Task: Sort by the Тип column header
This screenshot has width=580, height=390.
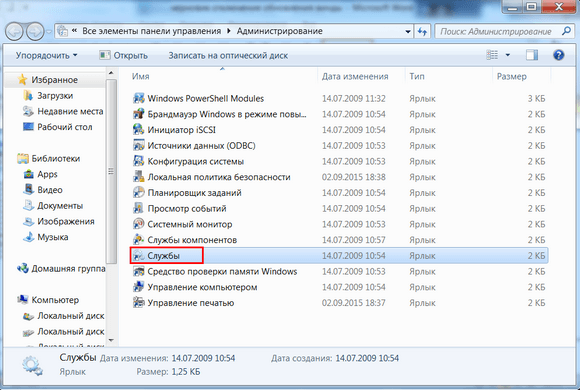Action: pos(417,76)
